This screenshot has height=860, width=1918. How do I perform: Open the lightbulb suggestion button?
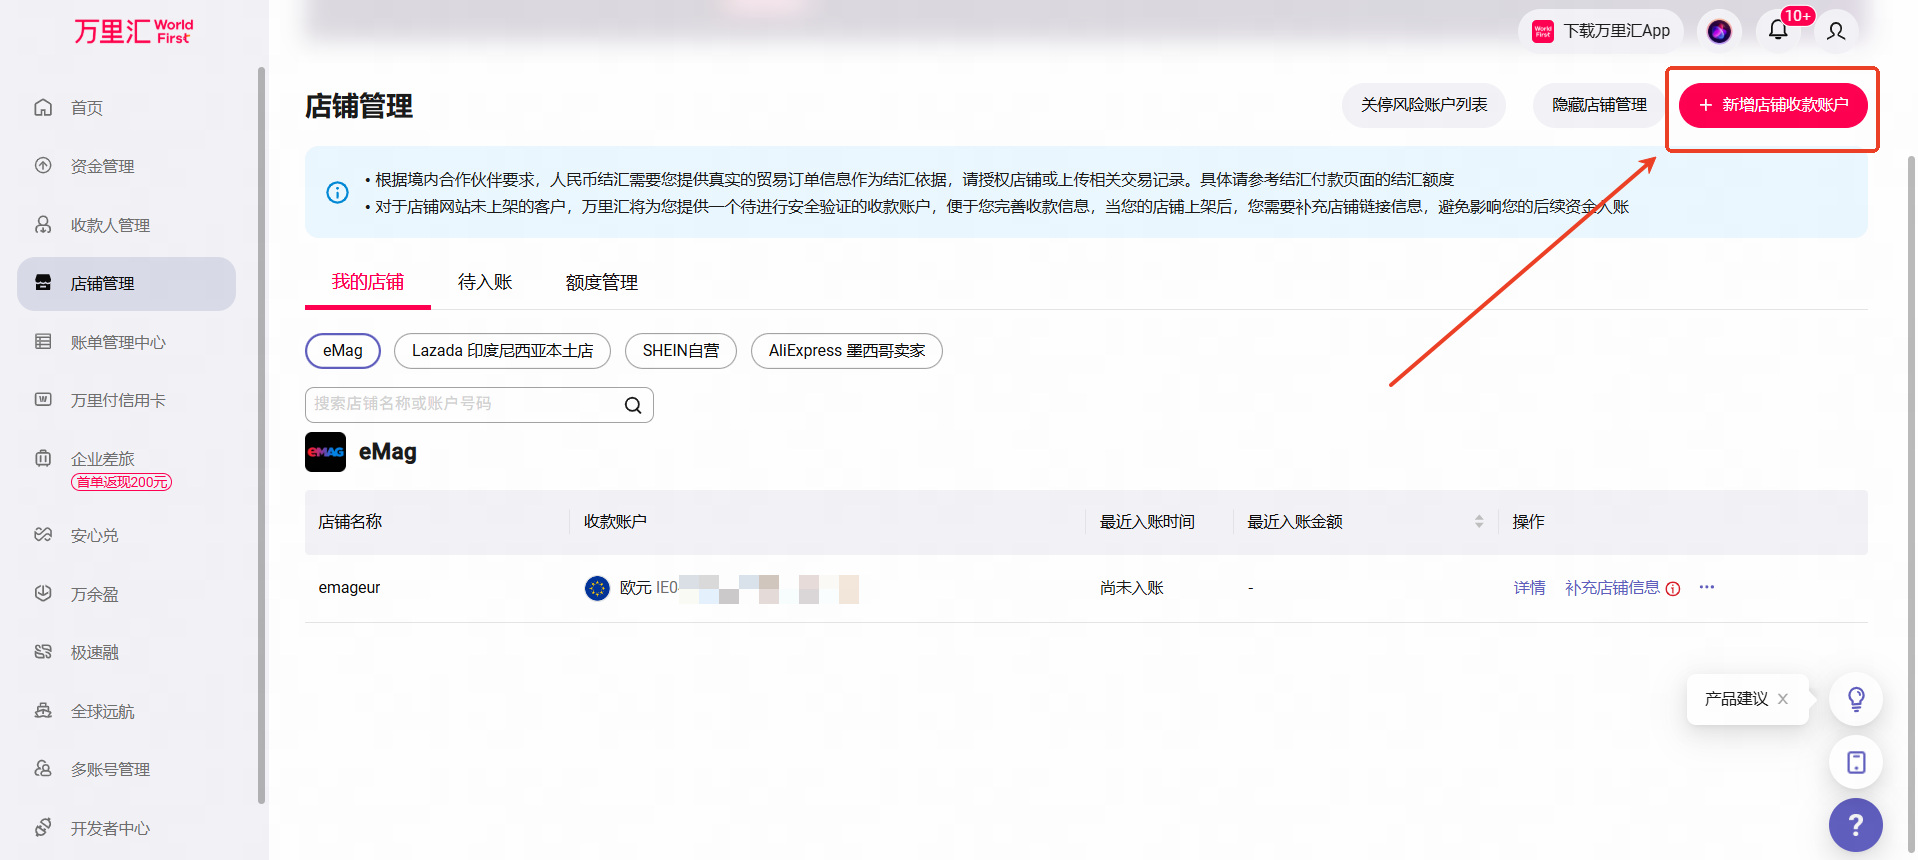(1856, 699)
